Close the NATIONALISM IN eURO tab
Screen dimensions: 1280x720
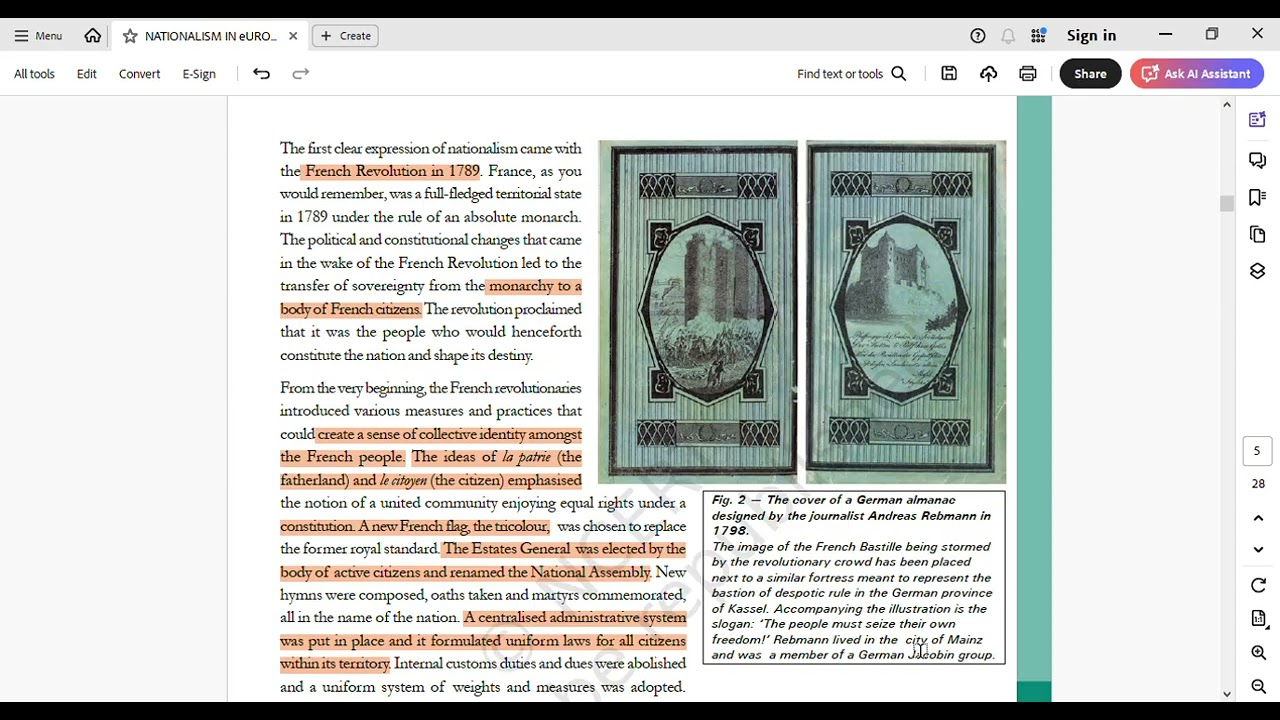293,36
